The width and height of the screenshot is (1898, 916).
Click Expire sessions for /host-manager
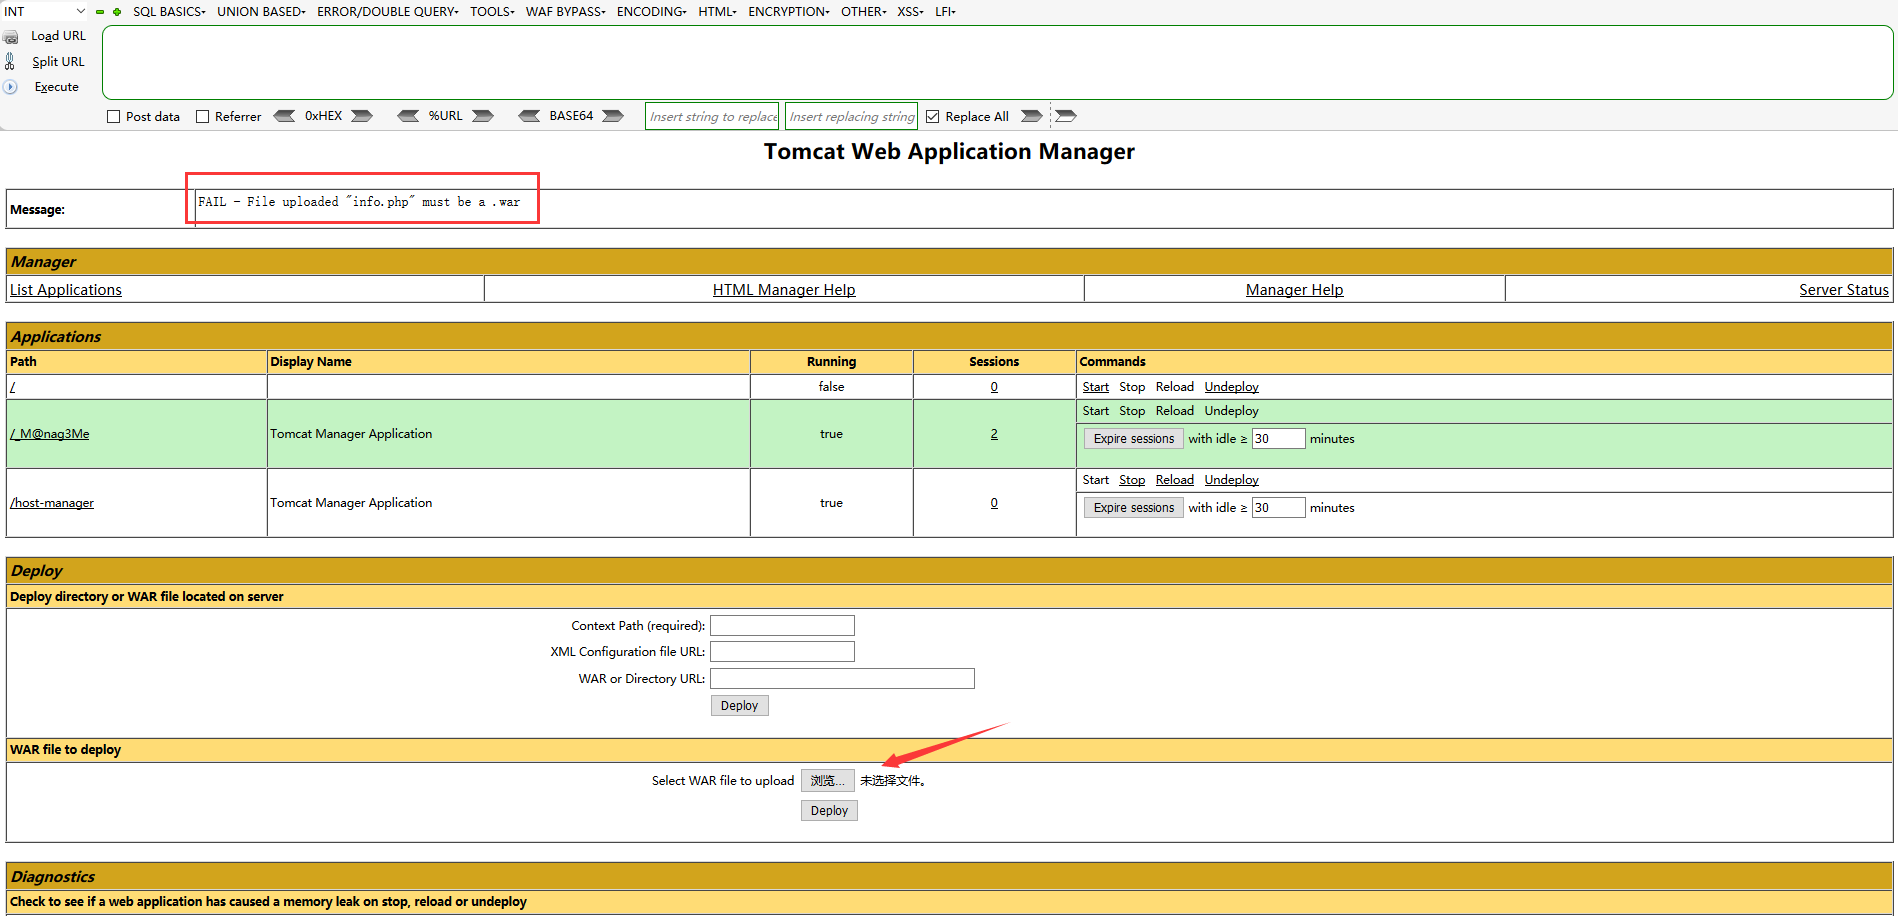click(x=1134, y=508)
